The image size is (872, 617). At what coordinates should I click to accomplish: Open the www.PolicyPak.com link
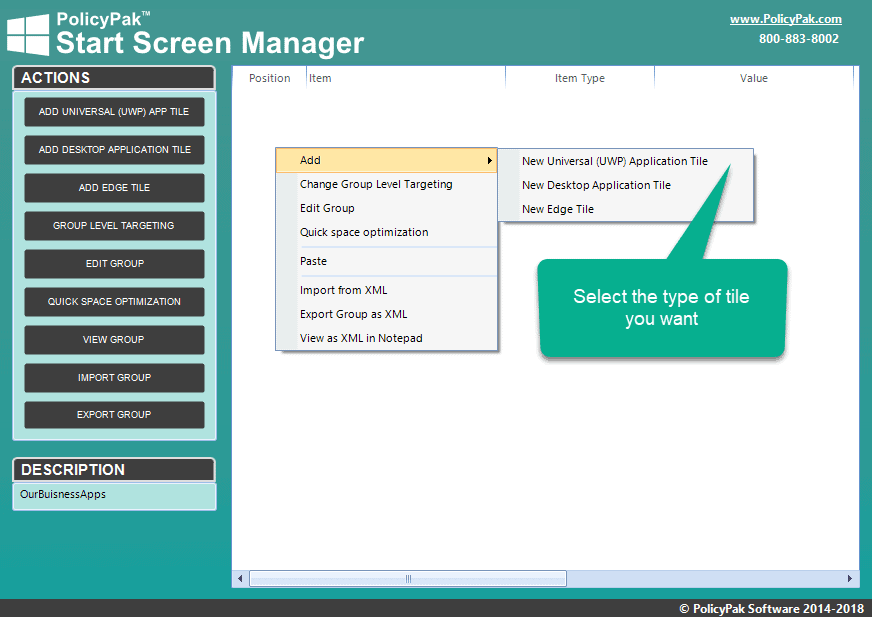point(785,19)
